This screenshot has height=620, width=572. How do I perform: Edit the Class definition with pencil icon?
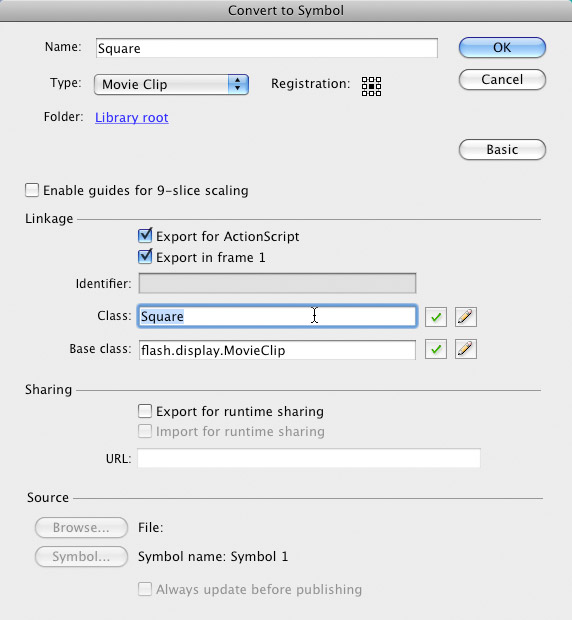tap(466, 317)
